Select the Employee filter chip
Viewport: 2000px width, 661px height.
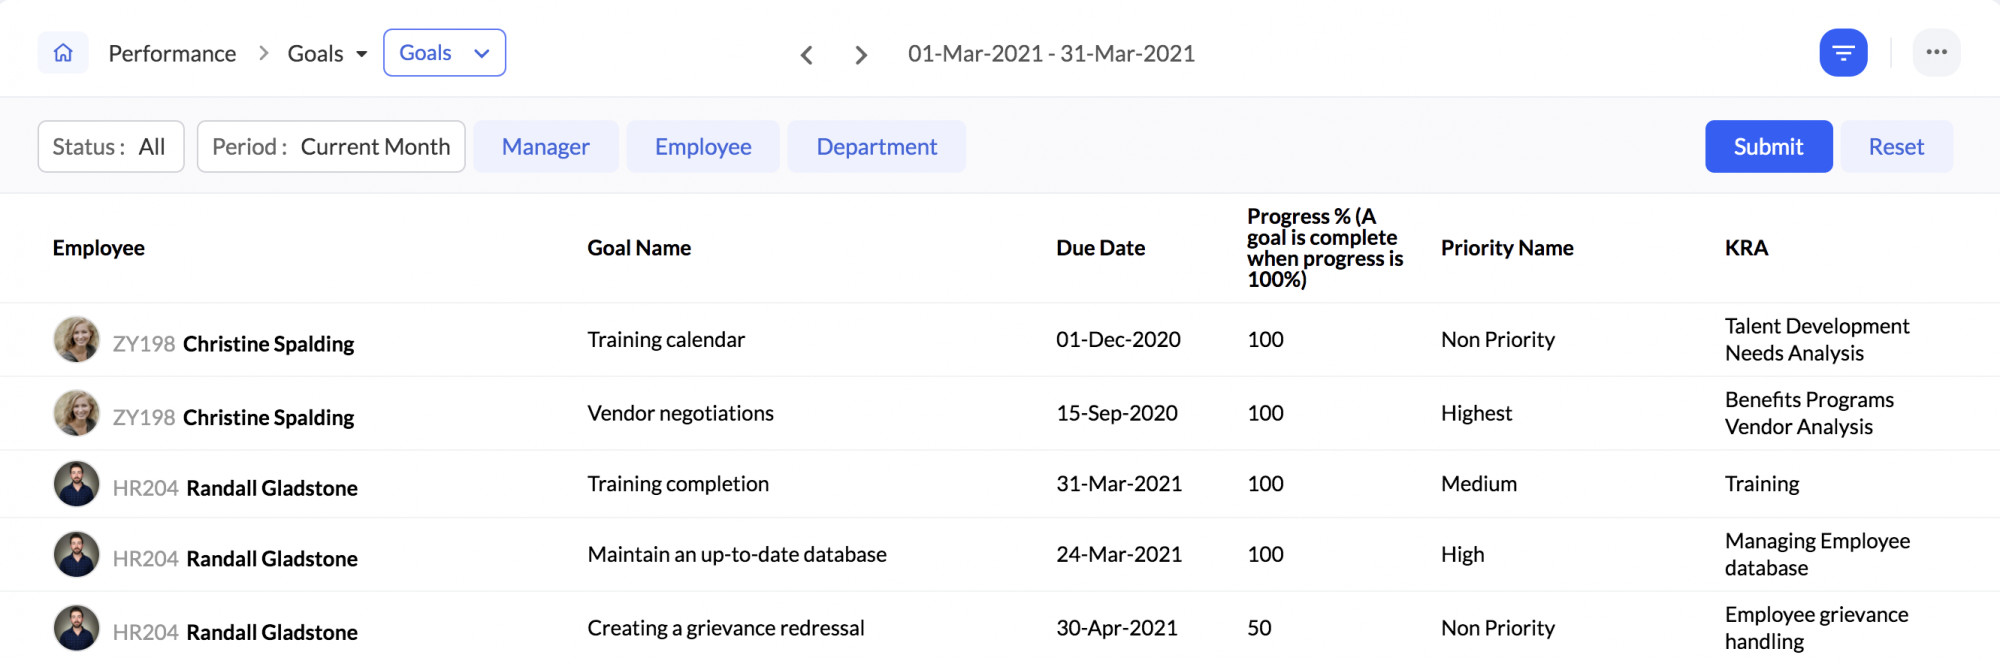703,147
